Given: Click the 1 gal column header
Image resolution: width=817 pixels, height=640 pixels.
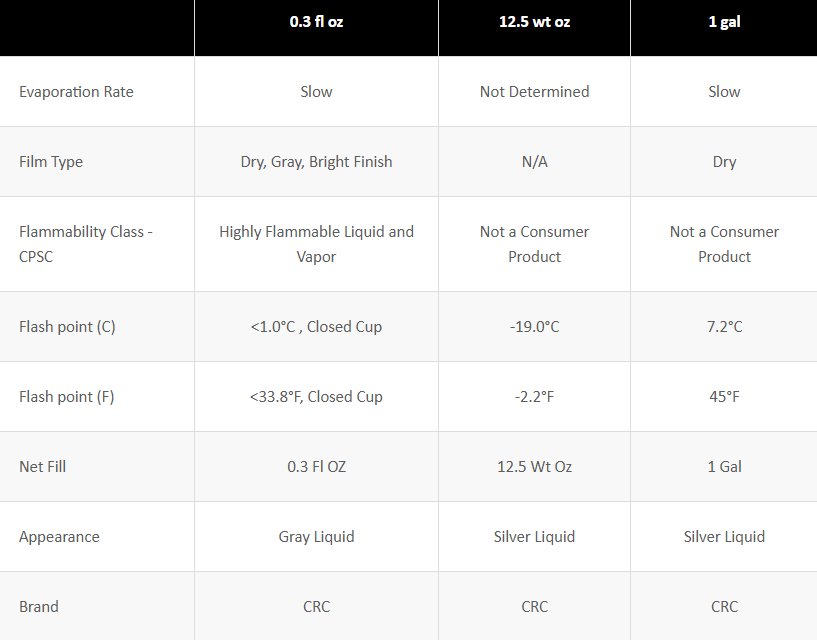Looking at the screenshot, I should pyautogui.click(x=724, y=21).
